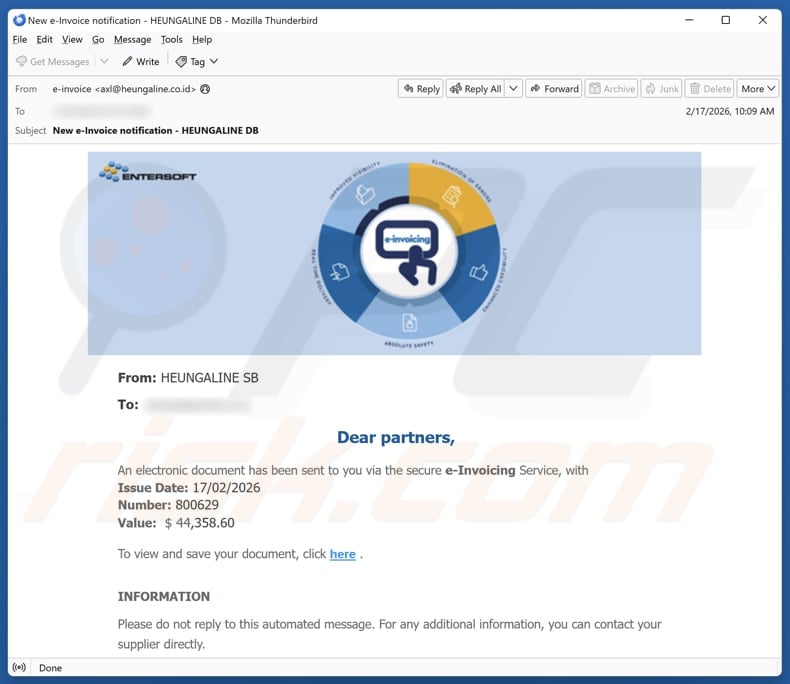Click the central e-invoicing icon in banner

point(409,252)
